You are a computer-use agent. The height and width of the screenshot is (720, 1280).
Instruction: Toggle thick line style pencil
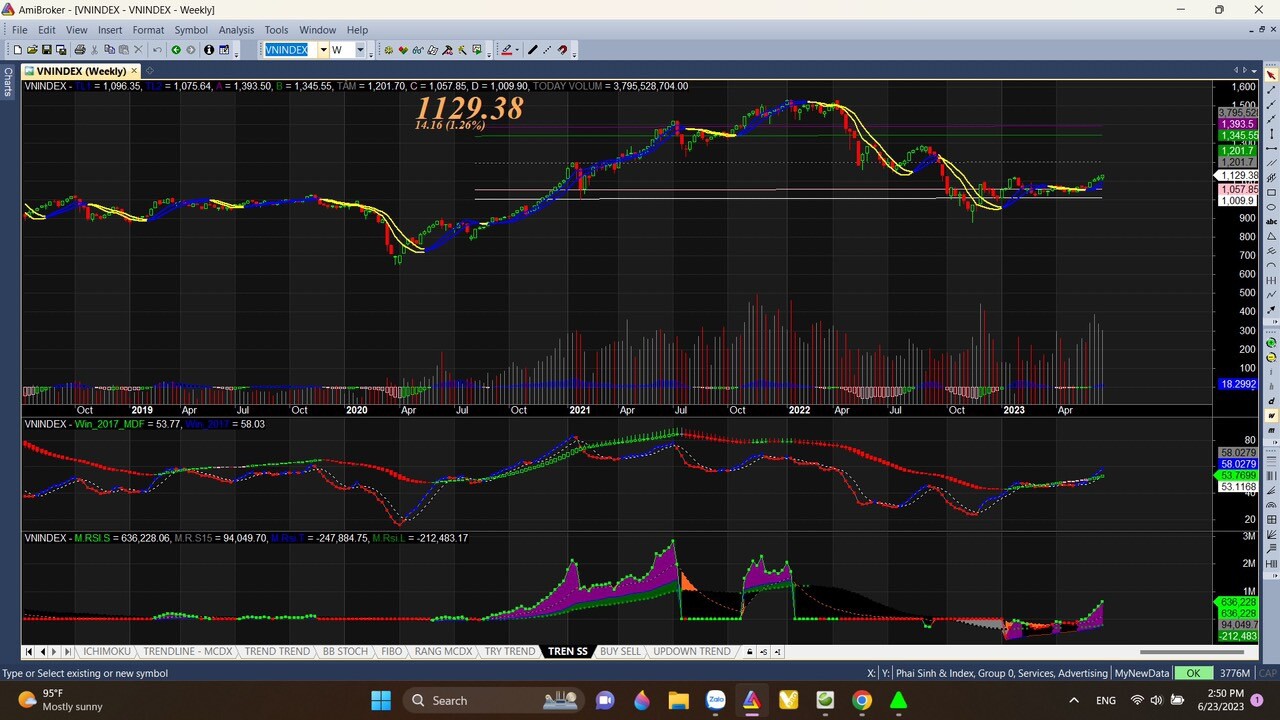532,50
